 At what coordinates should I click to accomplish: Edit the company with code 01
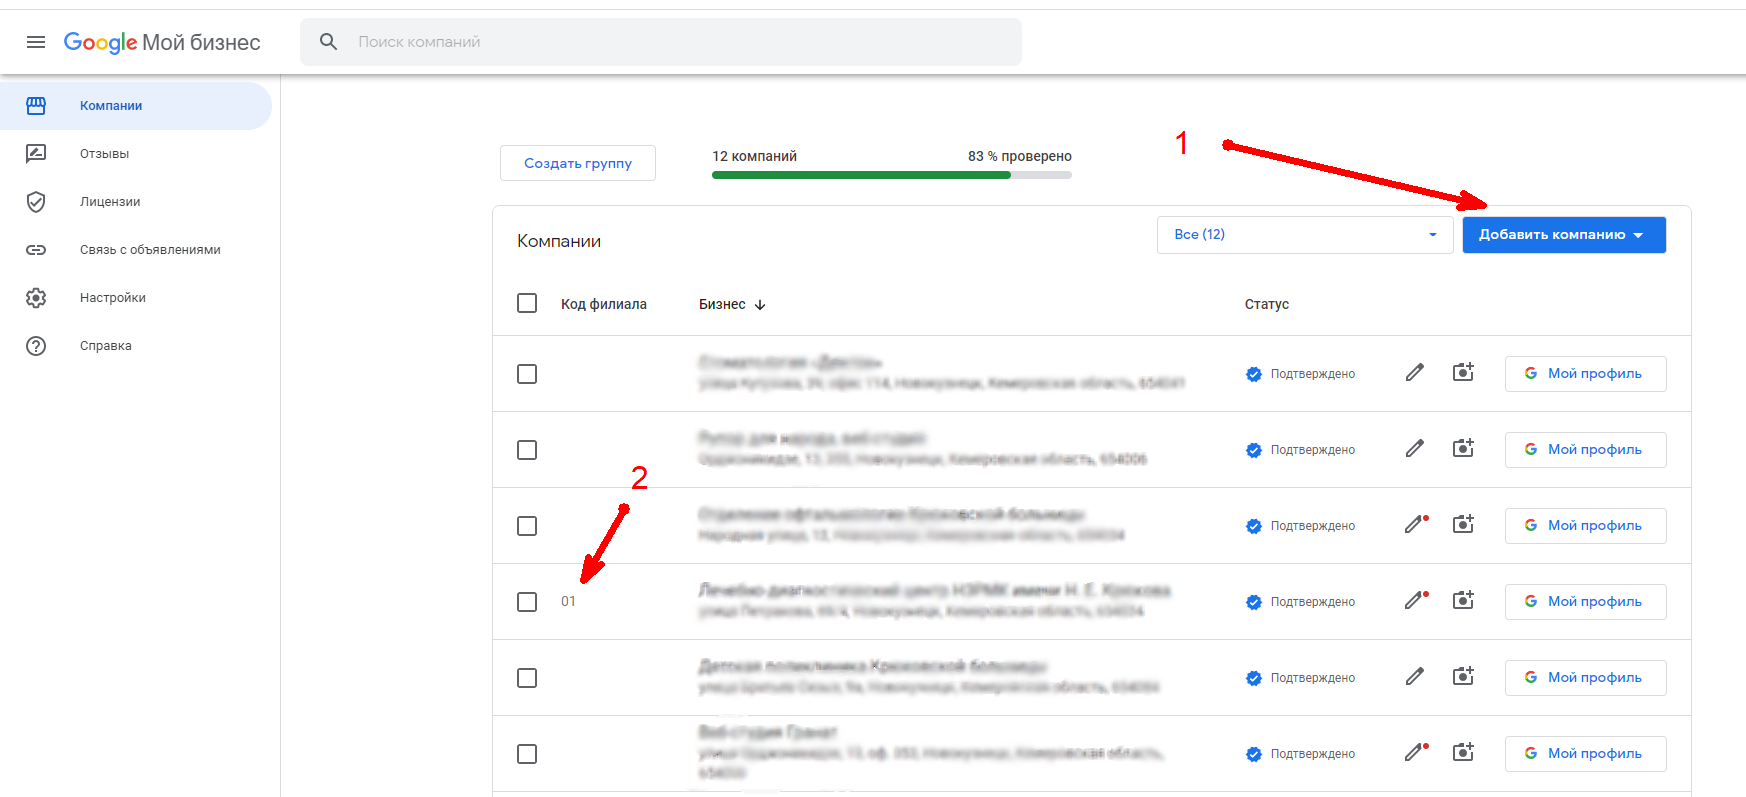point(1416,600)
